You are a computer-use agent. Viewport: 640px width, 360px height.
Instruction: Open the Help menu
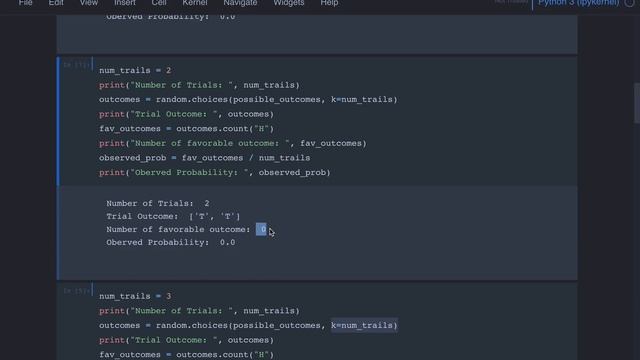tap(329, 3)
